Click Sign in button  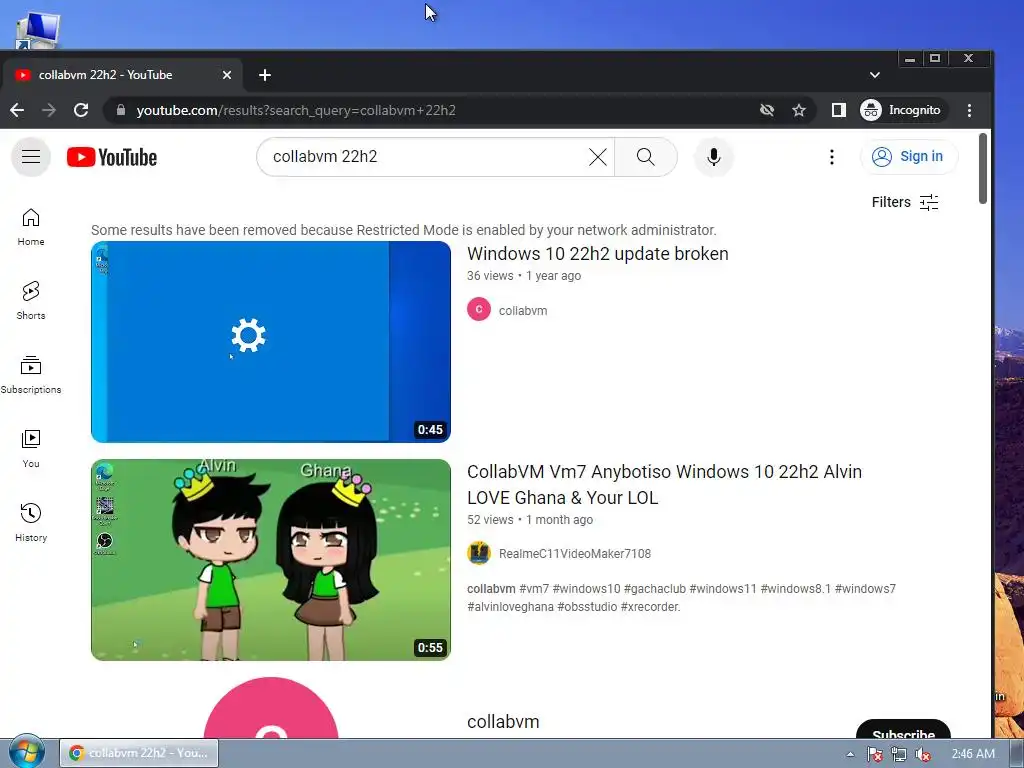909,157
